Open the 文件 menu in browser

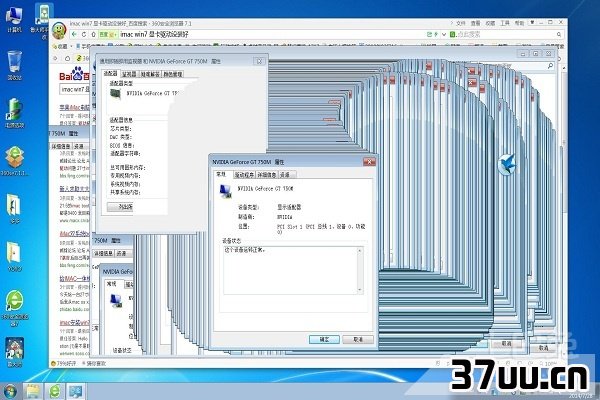461,23
